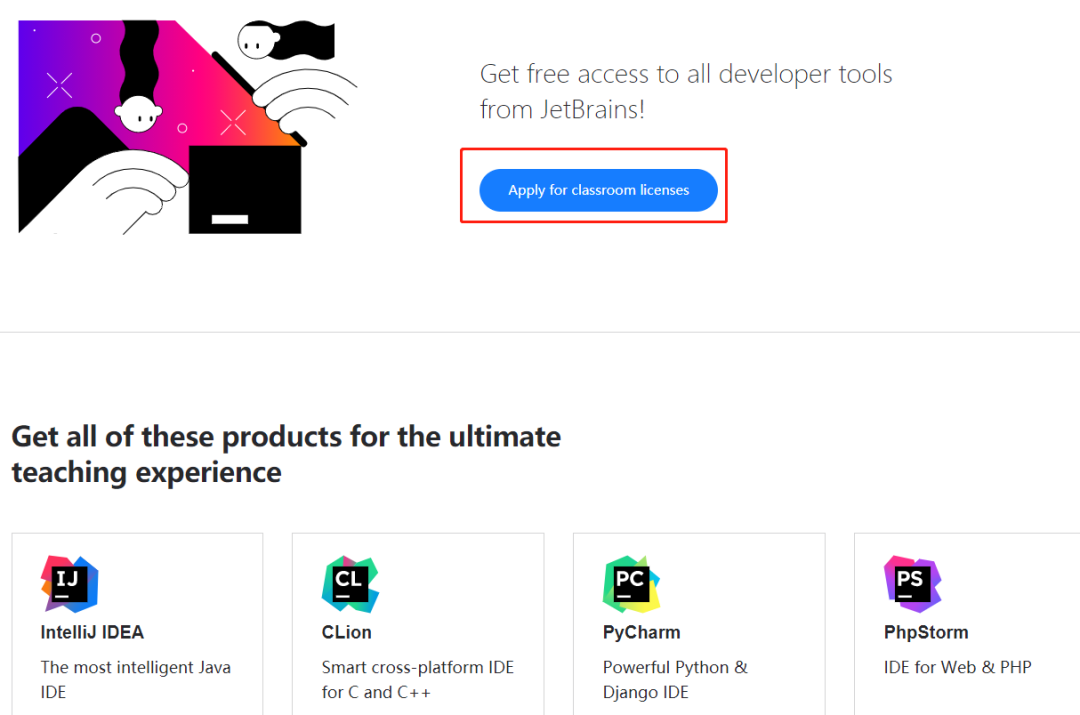Click the white X mark on the orange gradient
Viewport: 1080px width, 715px height.
tap(233, 123)
